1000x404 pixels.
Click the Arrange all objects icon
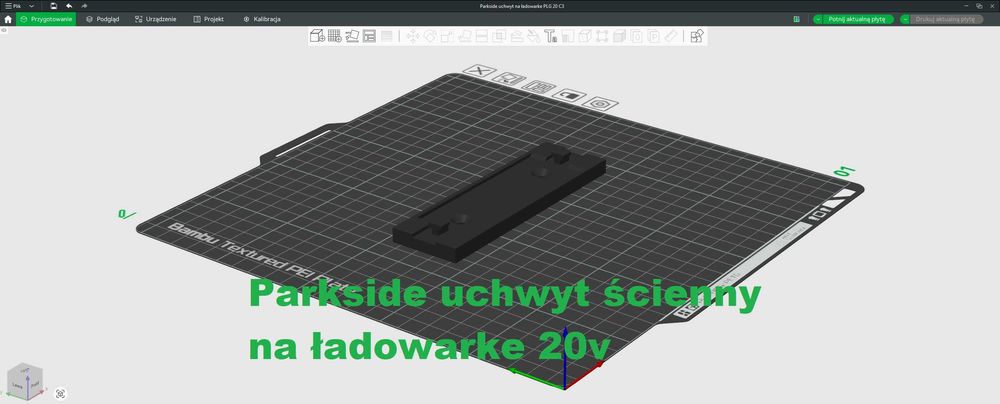click(369, 36)
